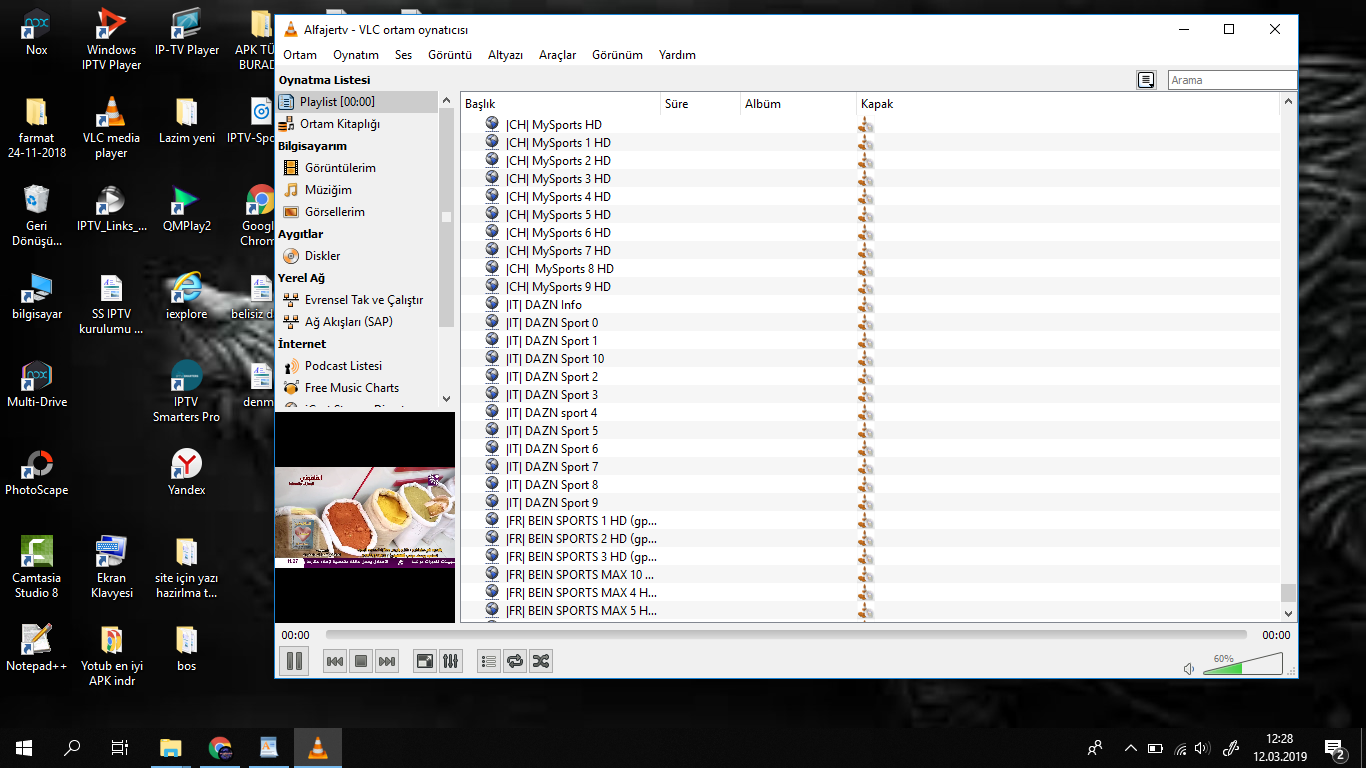Image resolution: width=1366 pixels, height=768 pixels.
Task: Open the Altyazı menu
Action: pyautogui.click(x=505, y=55)
